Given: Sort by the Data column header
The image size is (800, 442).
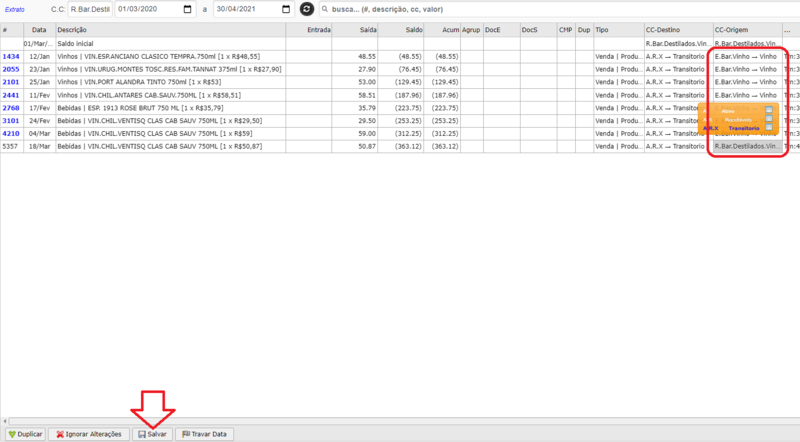Looking at the screenshot, I should pyautogui.click(x=39, y=30).
